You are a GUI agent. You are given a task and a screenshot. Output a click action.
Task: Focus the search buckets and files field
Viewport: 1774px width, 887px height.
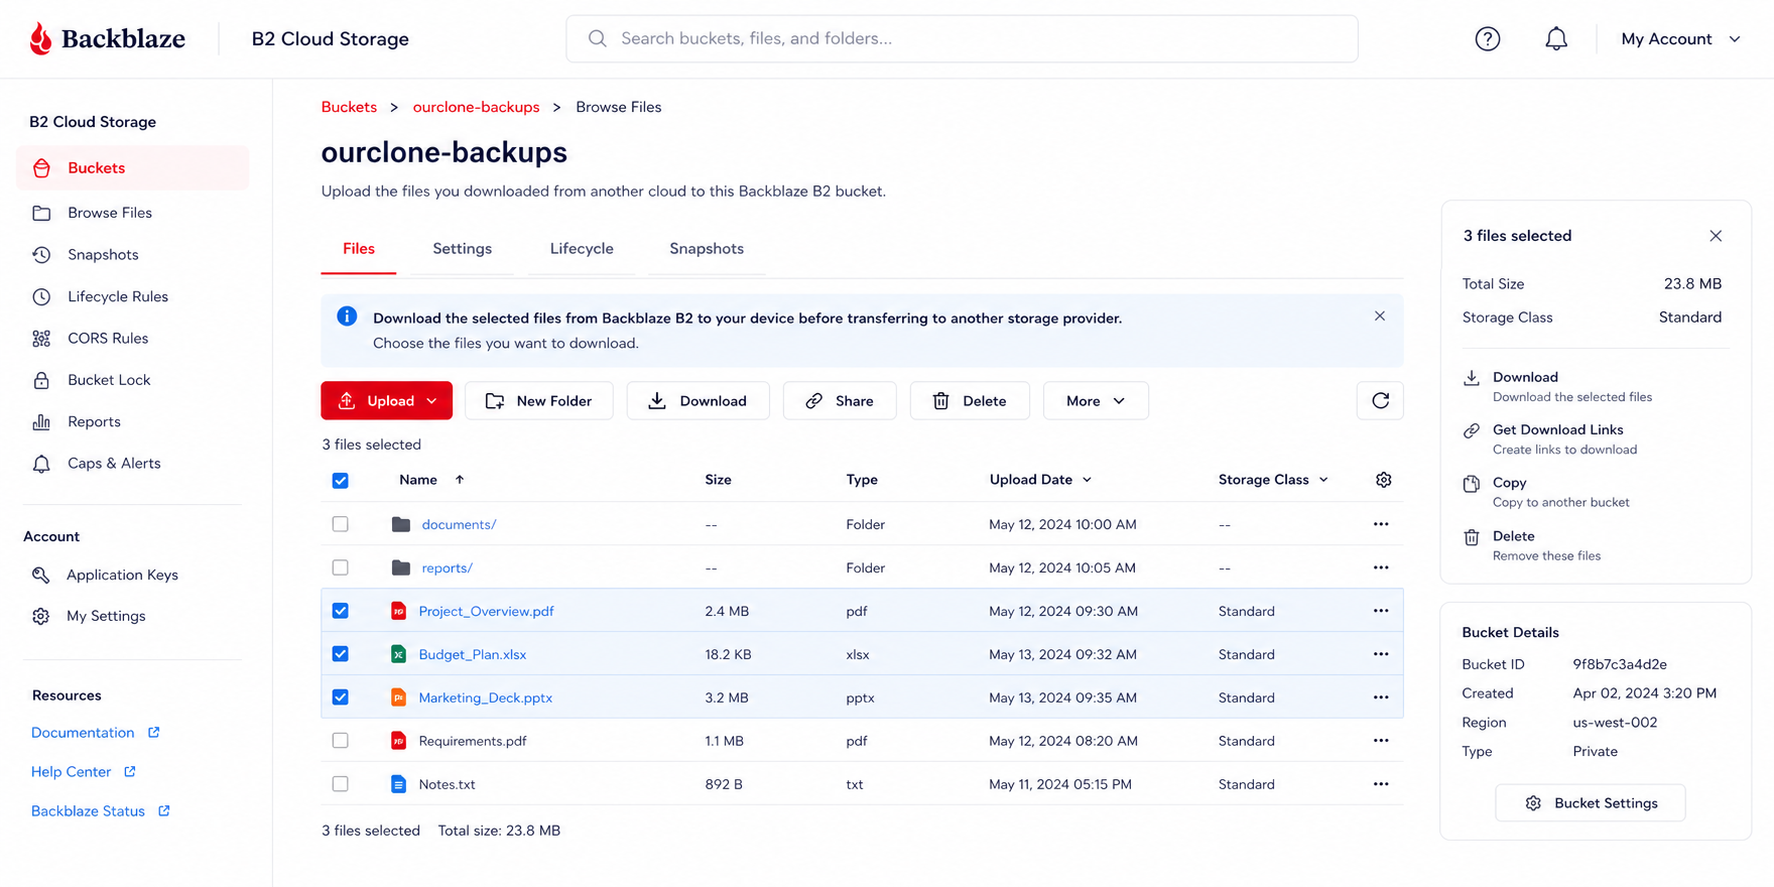[962, 39]
